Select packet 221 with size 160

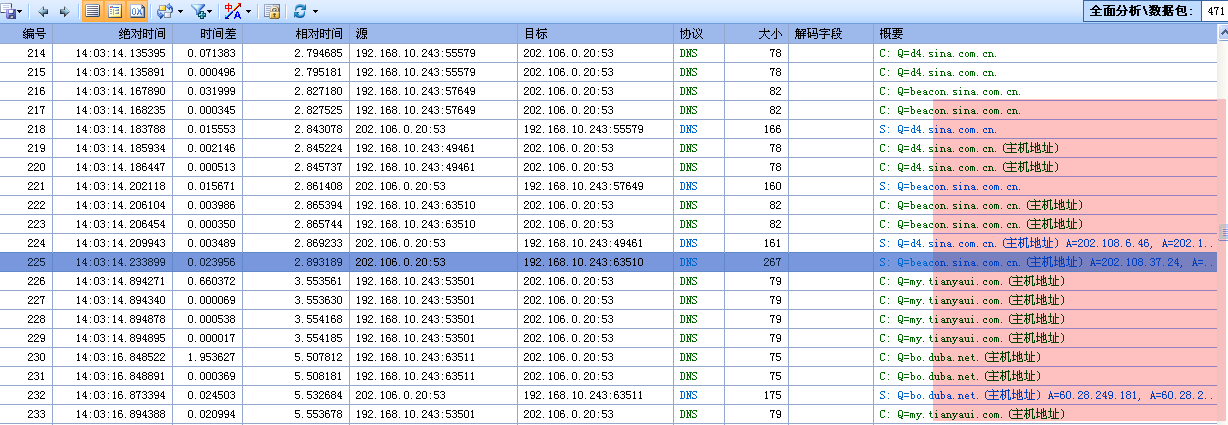(x=608, y=186)
